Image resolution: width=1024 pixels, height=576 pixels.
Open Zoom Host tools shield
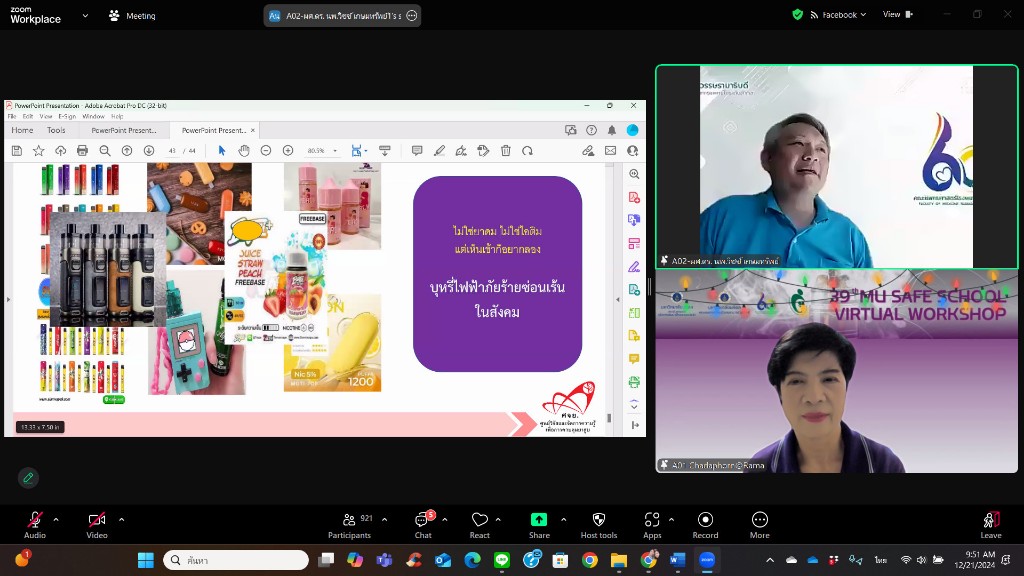pos(598,525)
